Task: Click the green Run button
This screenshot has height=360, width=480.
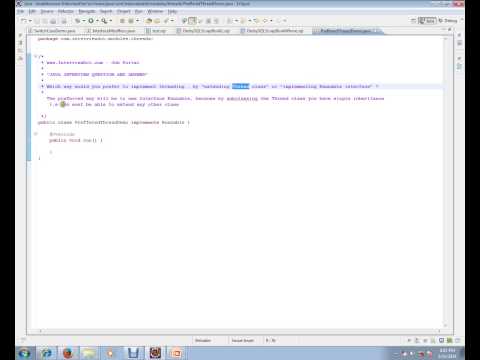Action: (91, 21)
